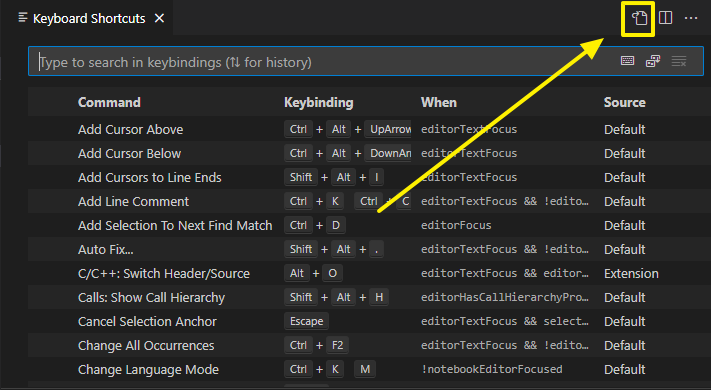This screenshot has height=390, width=711.
Task: Click the Extension source cell
Action: 631,273
